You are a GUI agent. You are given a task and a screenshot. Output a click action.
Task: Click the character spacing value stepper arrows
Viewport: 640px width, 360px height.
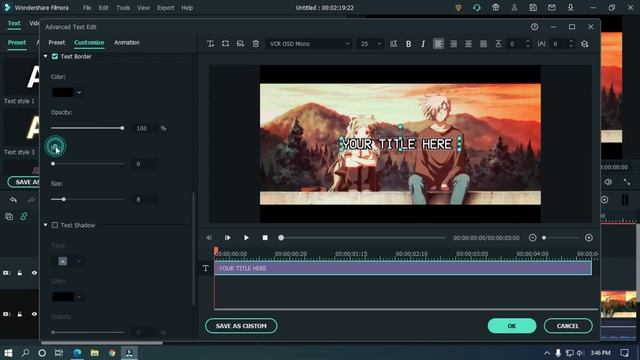571,44
